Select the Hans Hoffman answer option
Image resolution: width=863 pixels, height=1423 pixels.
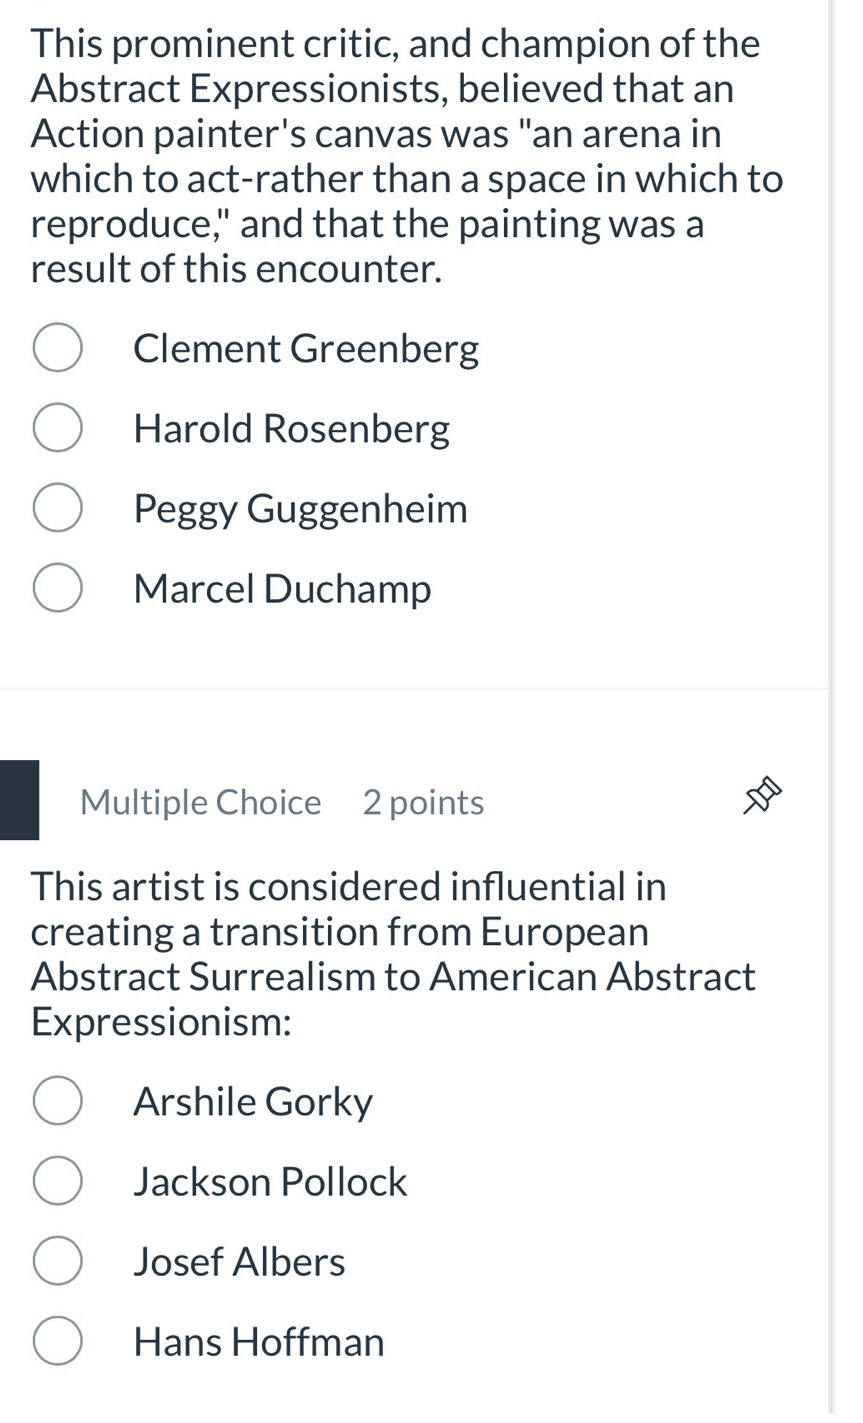pos(57,1340)
